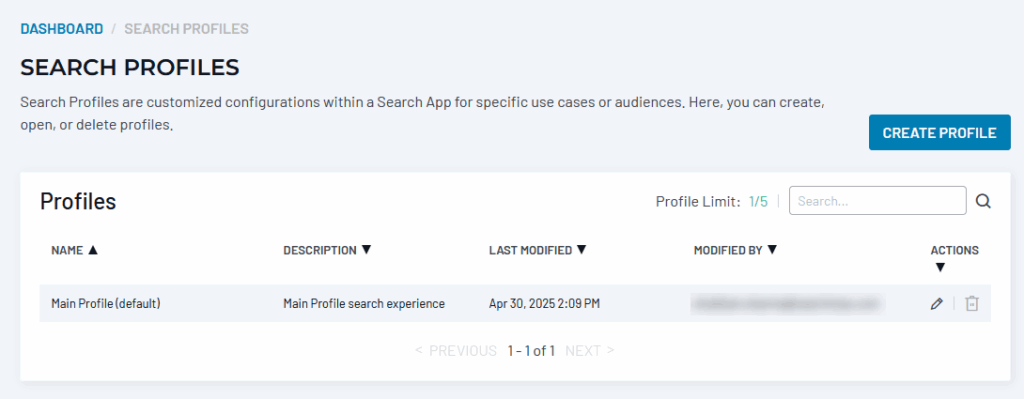This screenshot has height=399, width=1024.
Task: Click the Last Modified column header
Action: pyautogui.click(x=530, y=250)
